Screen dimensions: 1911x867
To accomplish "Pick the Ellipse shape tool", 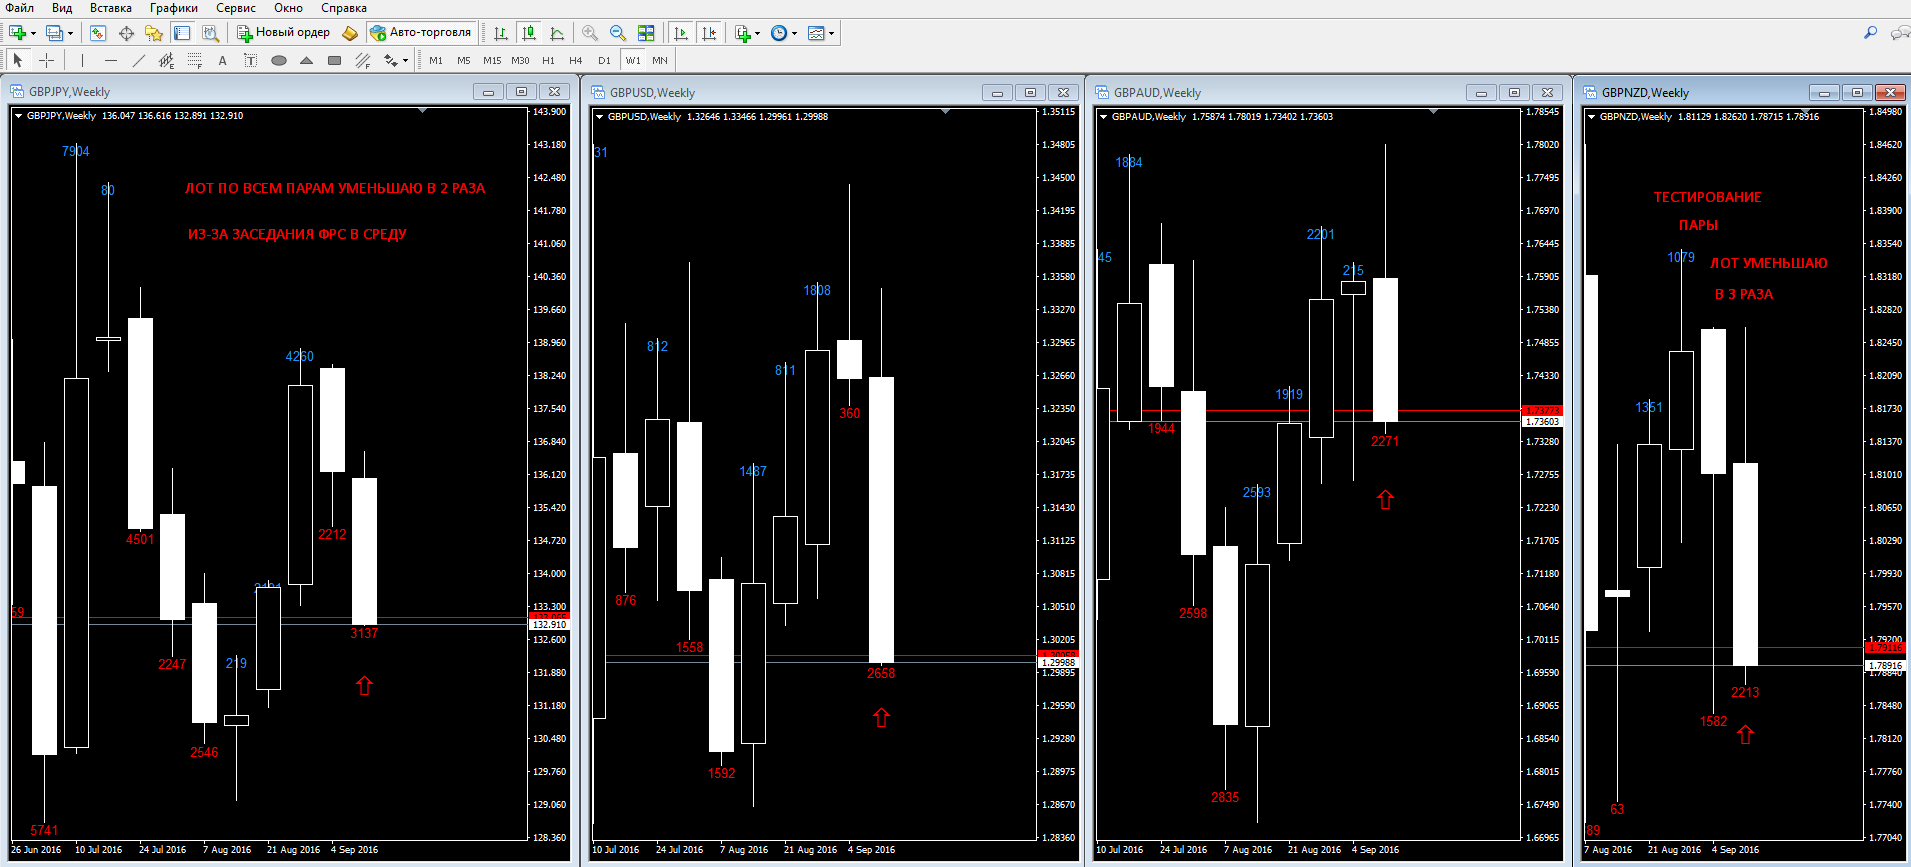I will [x=279, y=60].
